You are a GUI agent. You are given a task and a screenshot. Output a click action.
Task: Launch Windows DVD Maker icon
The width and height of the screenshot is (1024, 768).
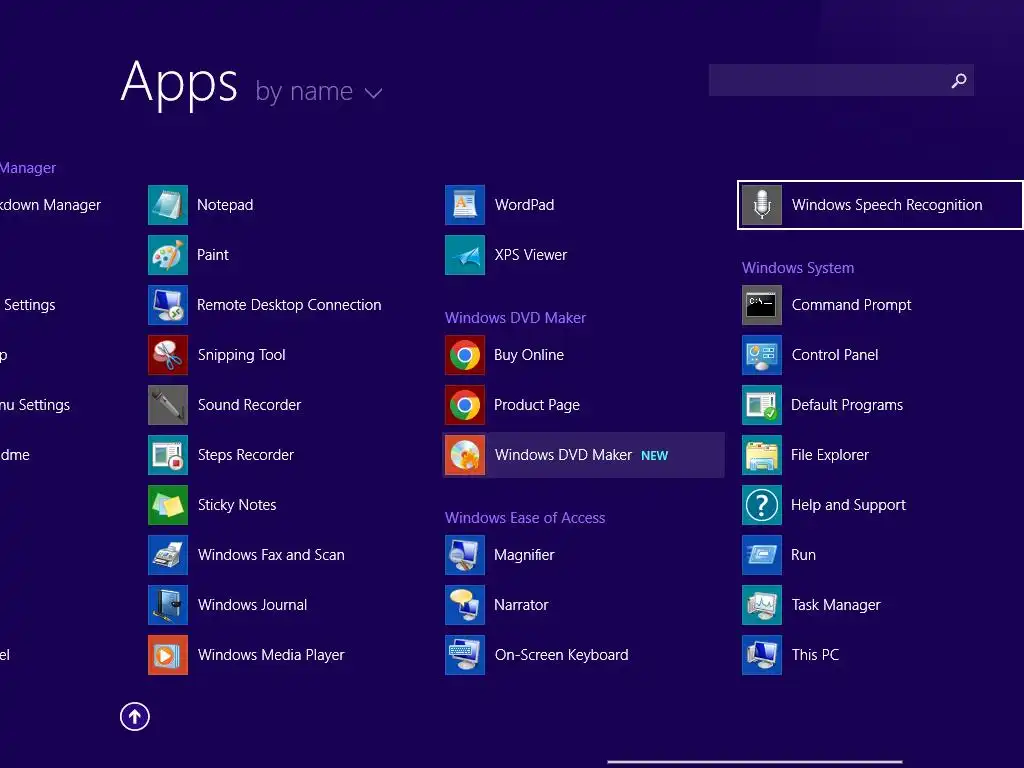click(465, 455)
